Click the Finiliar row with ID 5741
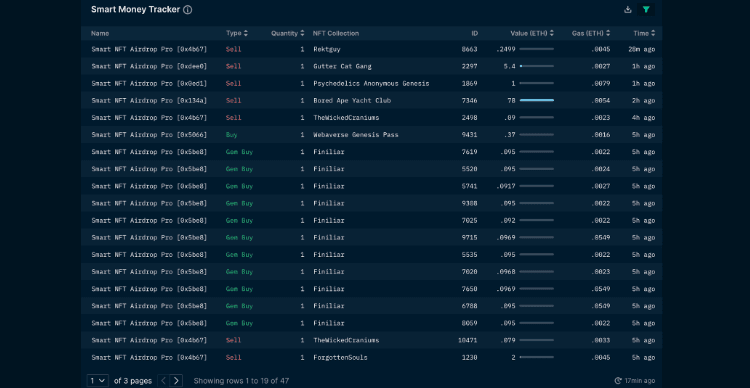This screenshot has width=750, height=388. pyautogui.click(x=371, y=186)
